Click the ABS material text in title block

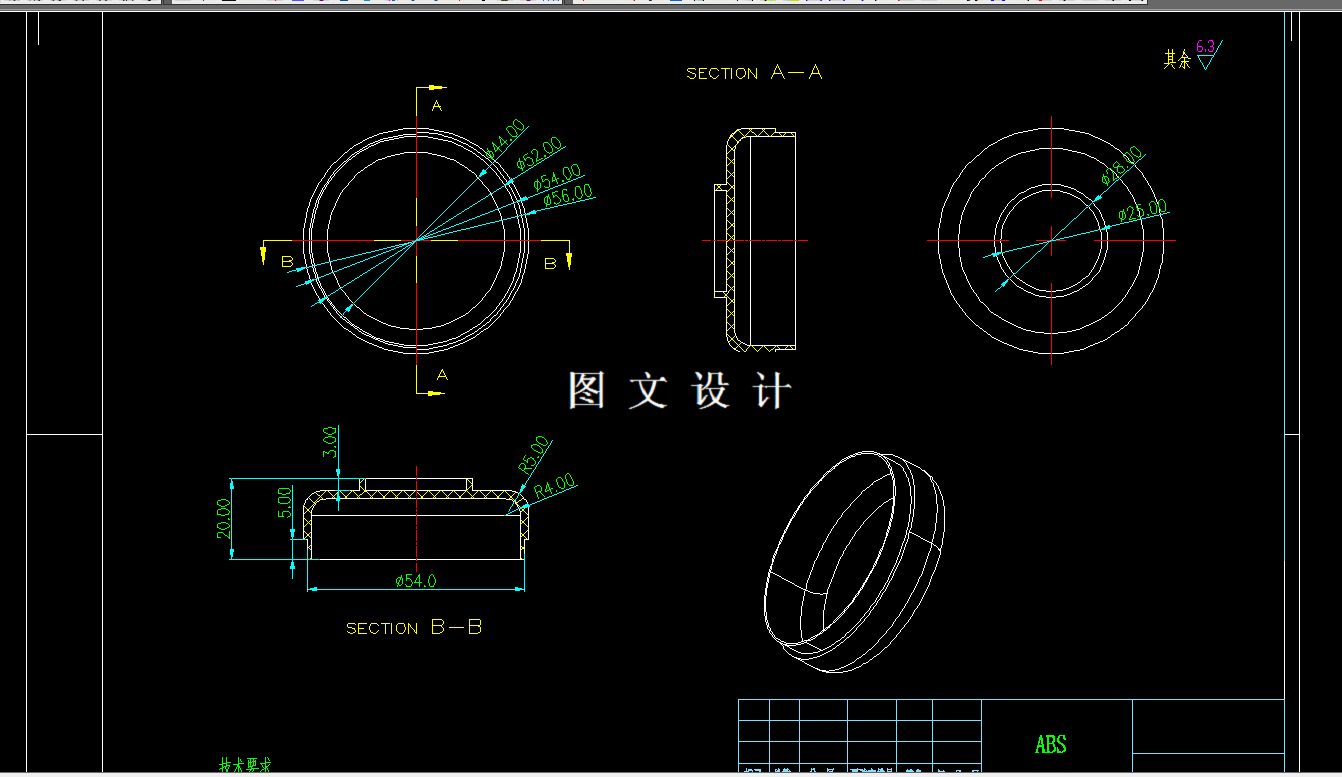coord(1051,745)
